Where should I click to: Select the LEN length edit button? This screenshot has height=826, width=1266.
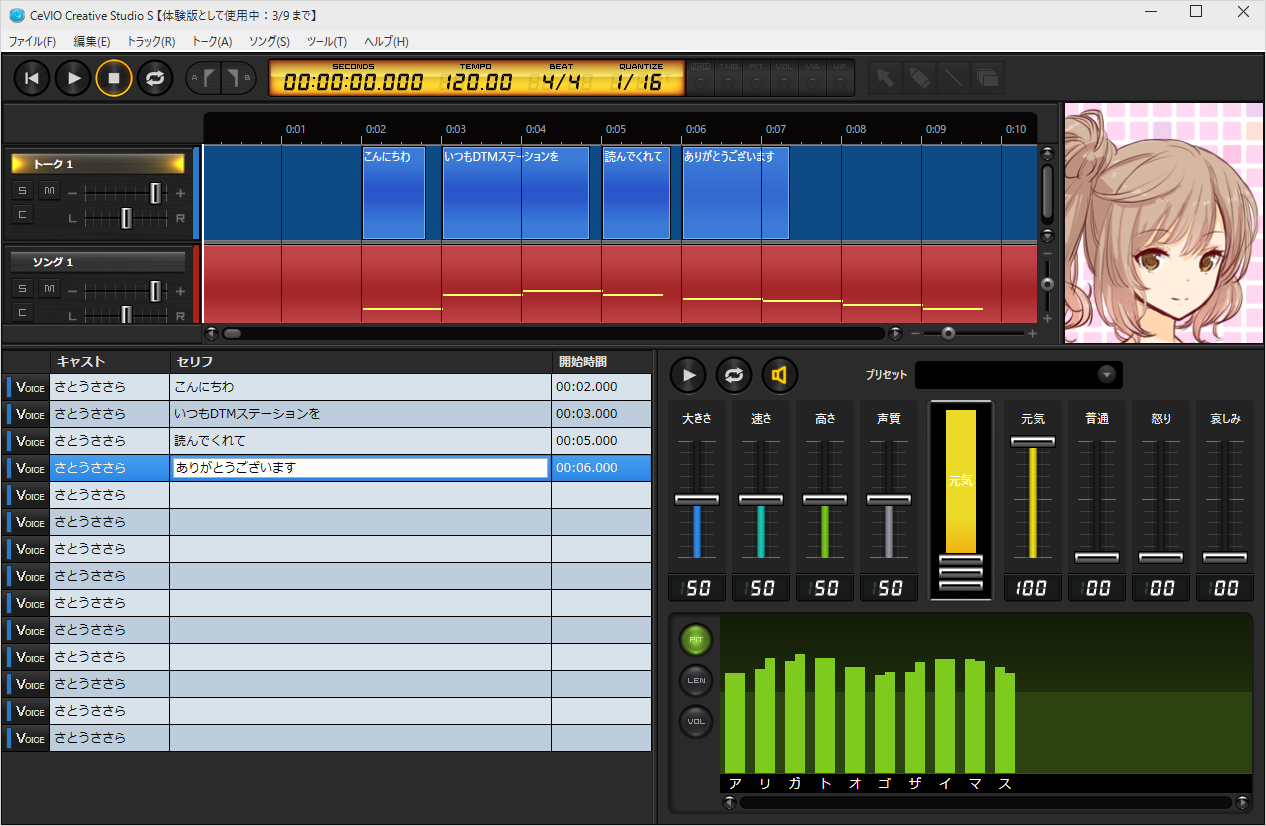[696, 680]
